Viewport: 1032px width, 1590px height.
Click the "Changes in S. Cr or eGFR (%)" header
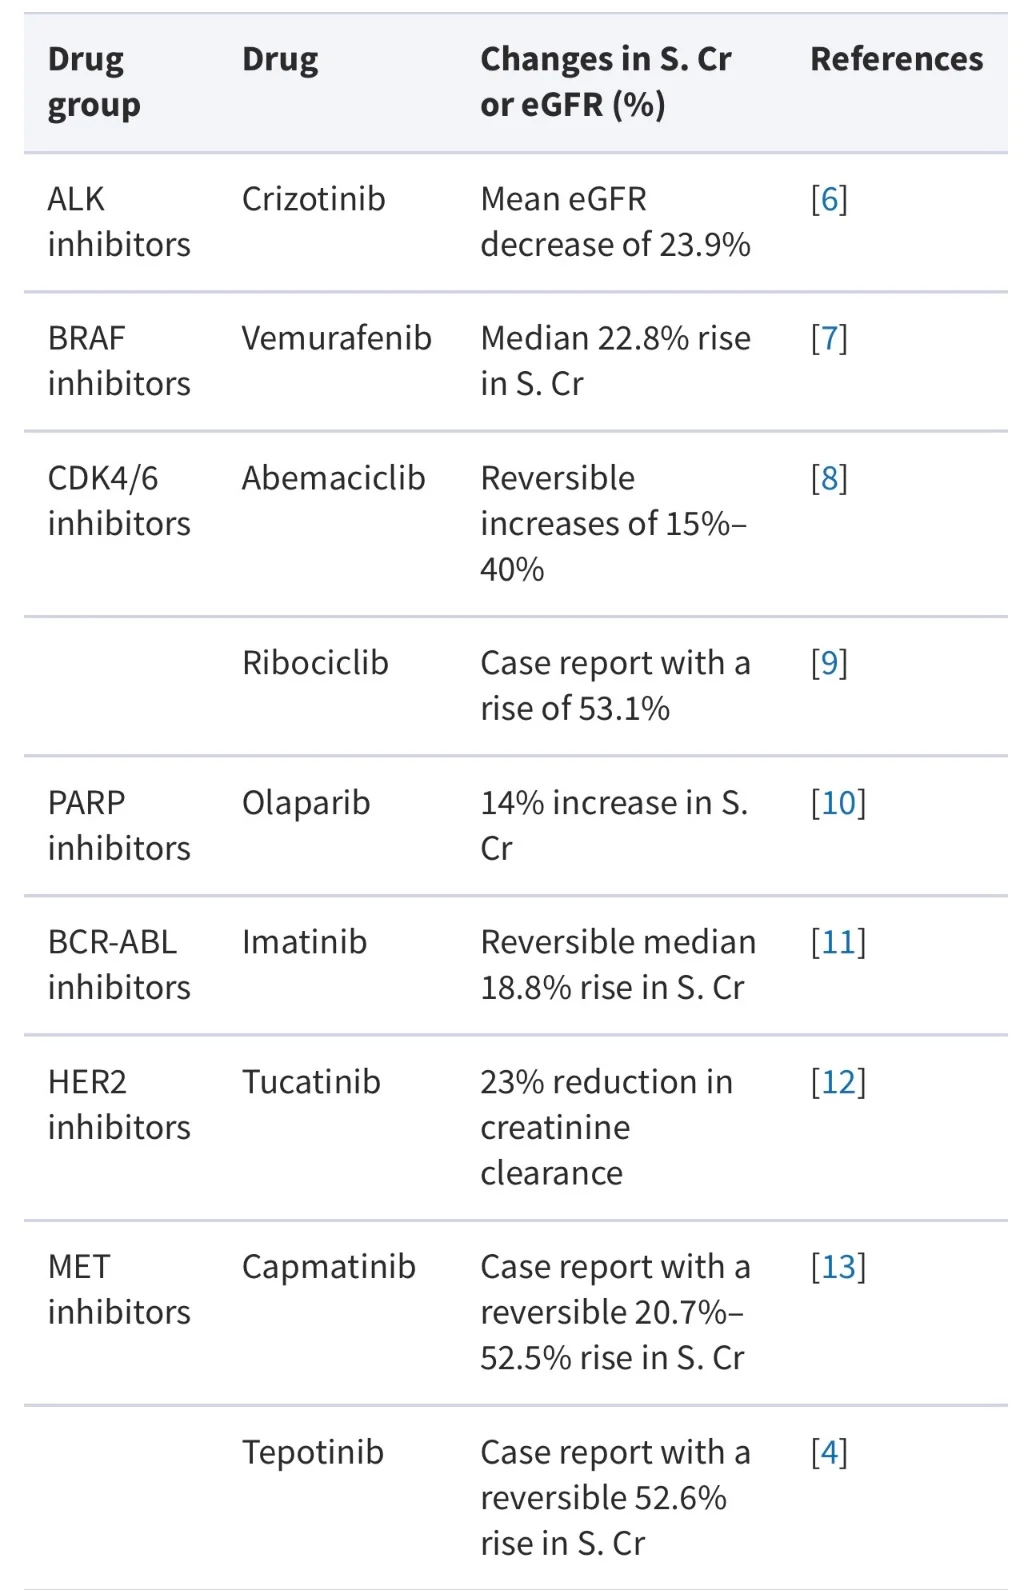[x=605, y=82]
